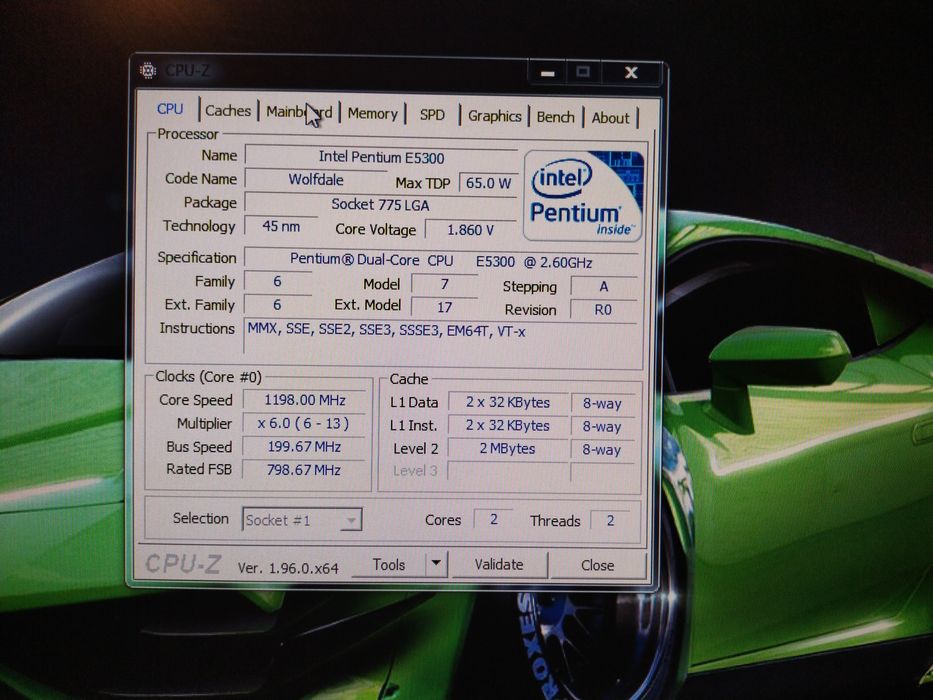Screen dimensions: 933x700
Task: Click the Core Voltage value 1.860 V
Action: (470, 230)
